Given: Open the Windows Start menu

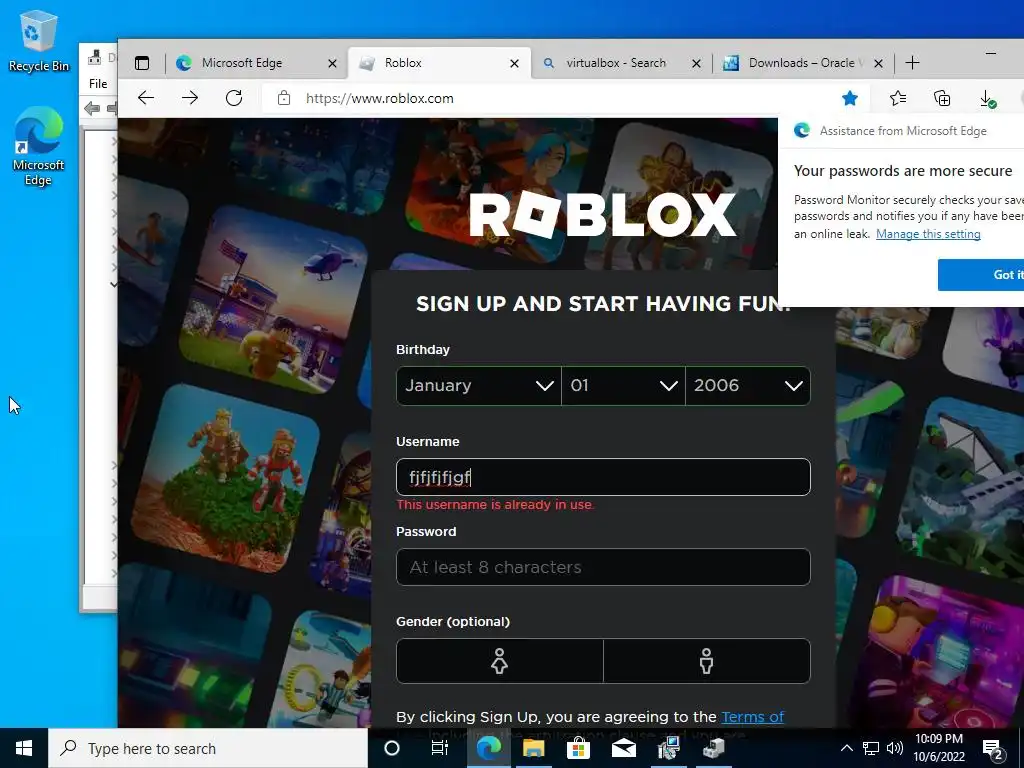Looking at the screenshot, I should pos(24,748).
